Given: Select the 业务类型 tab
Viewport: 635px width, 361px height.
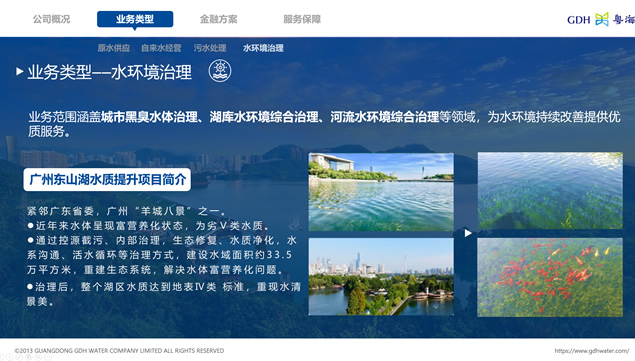Looking at the screenshot, I should (x=135, y=19).
